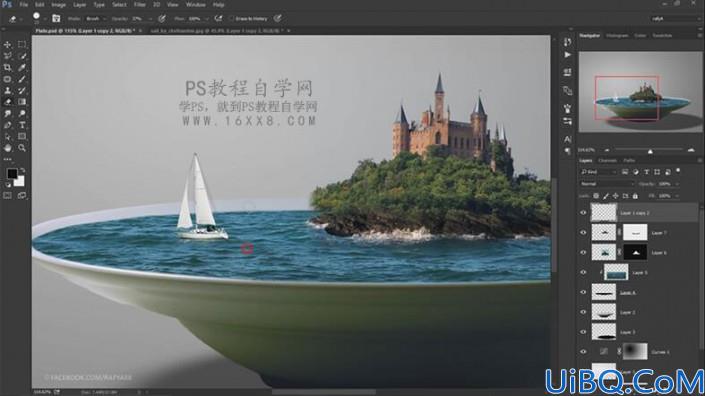The height and width of the screenshot is (396, 705).
Task: Hide Layer 6 using its eye icon
Action: (583, 253)
